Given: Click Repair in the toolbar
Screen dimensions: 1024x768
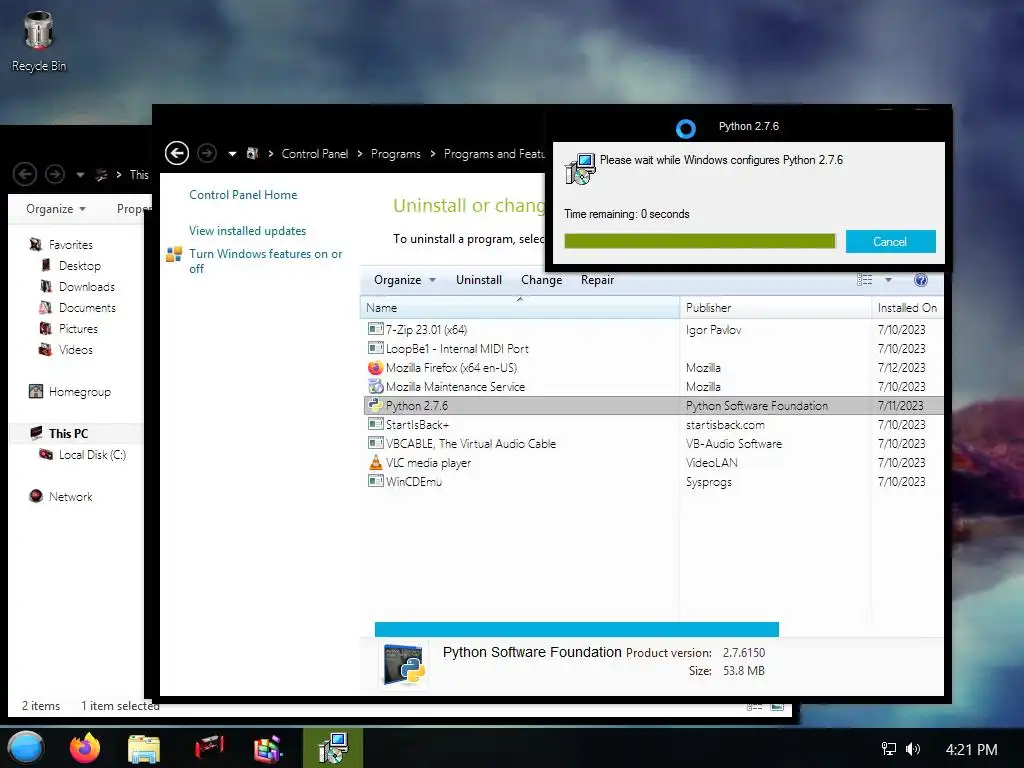Looking at the screenshot, I should [598, 280].
